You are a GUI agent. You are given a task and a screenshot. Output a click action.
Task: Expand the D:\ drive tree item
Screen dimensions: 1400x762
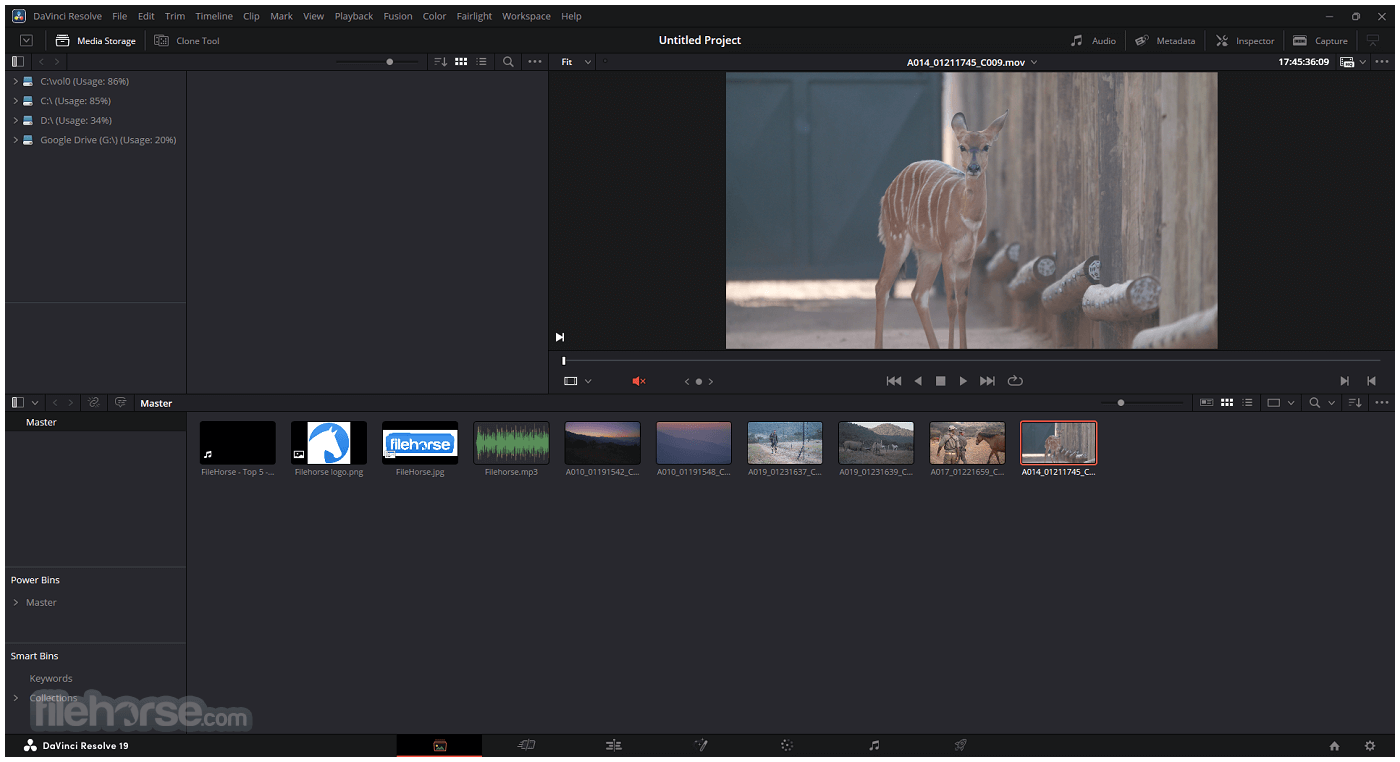point(16,121)
